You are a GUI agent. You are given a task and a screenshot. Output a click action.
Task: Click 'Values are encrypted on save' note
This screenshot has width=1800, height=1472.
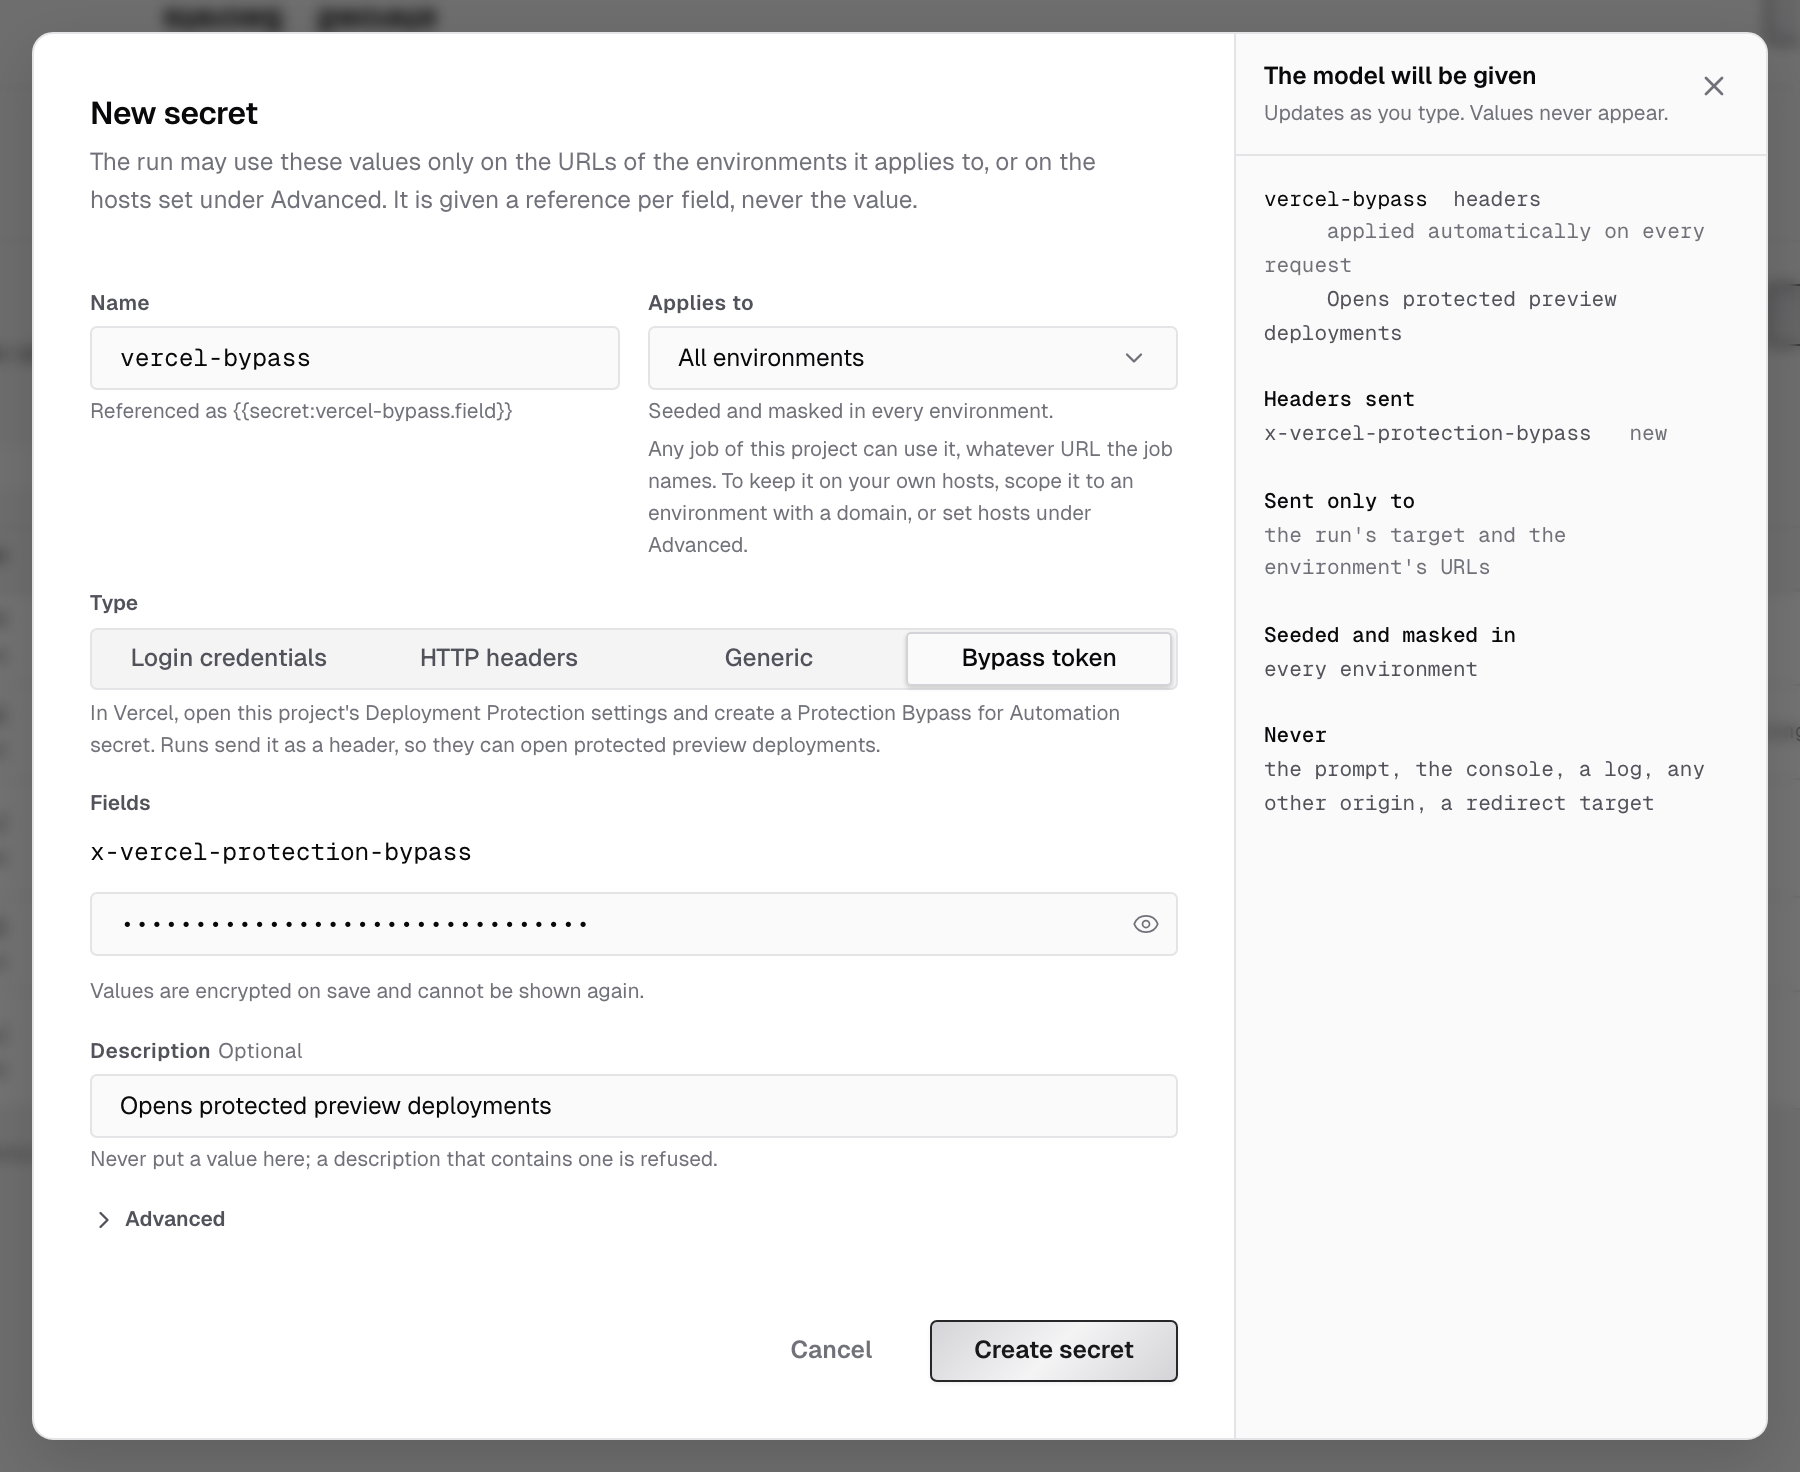pyautogui.click(x=367, y=991)
